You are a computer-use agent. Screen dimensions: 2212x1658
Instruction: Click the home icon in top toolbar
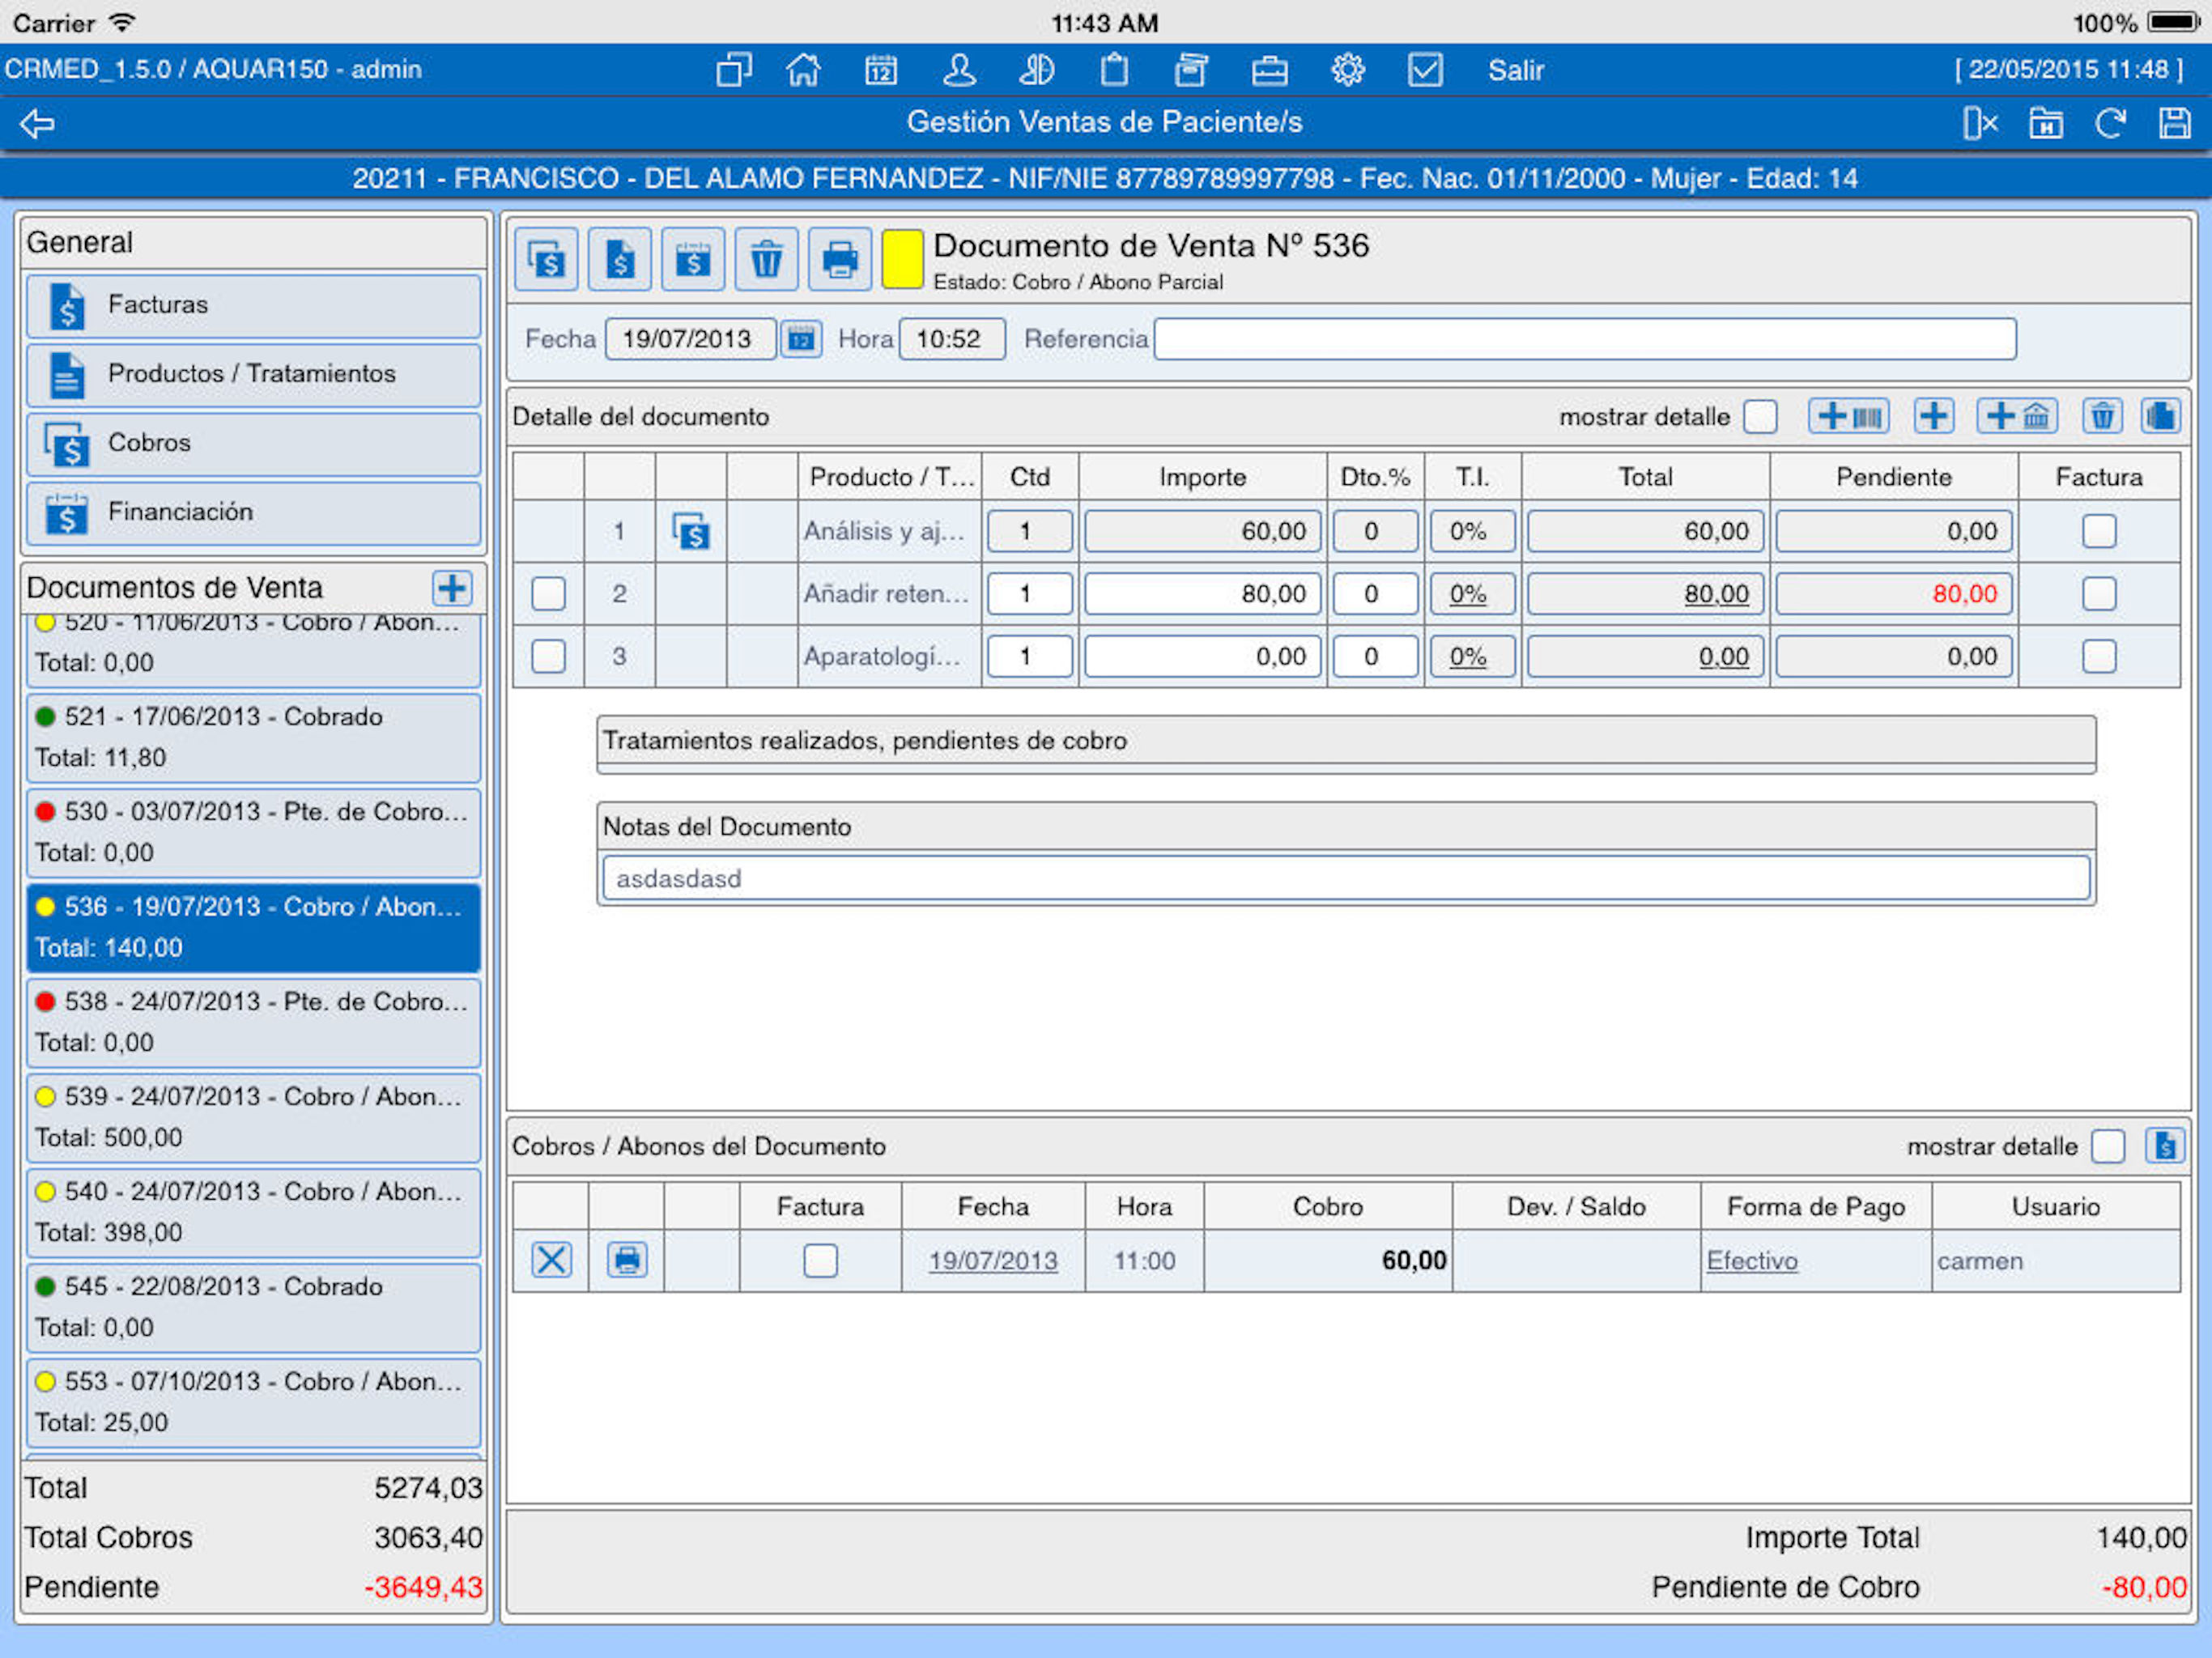pos(803,70)
